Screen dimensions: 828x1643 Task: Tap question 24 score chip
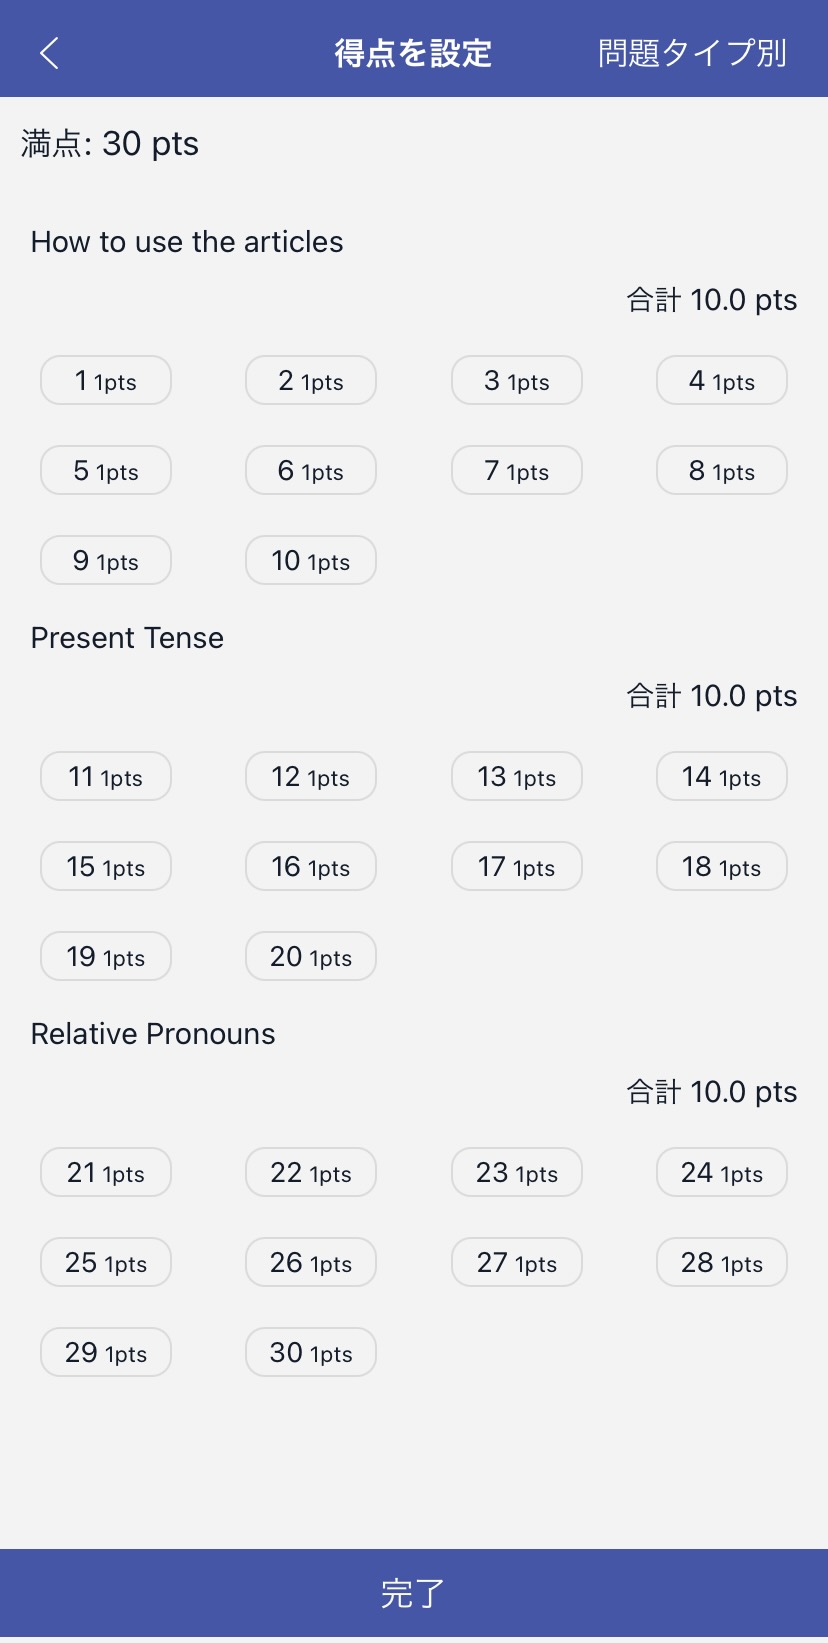pos(721,1173)
